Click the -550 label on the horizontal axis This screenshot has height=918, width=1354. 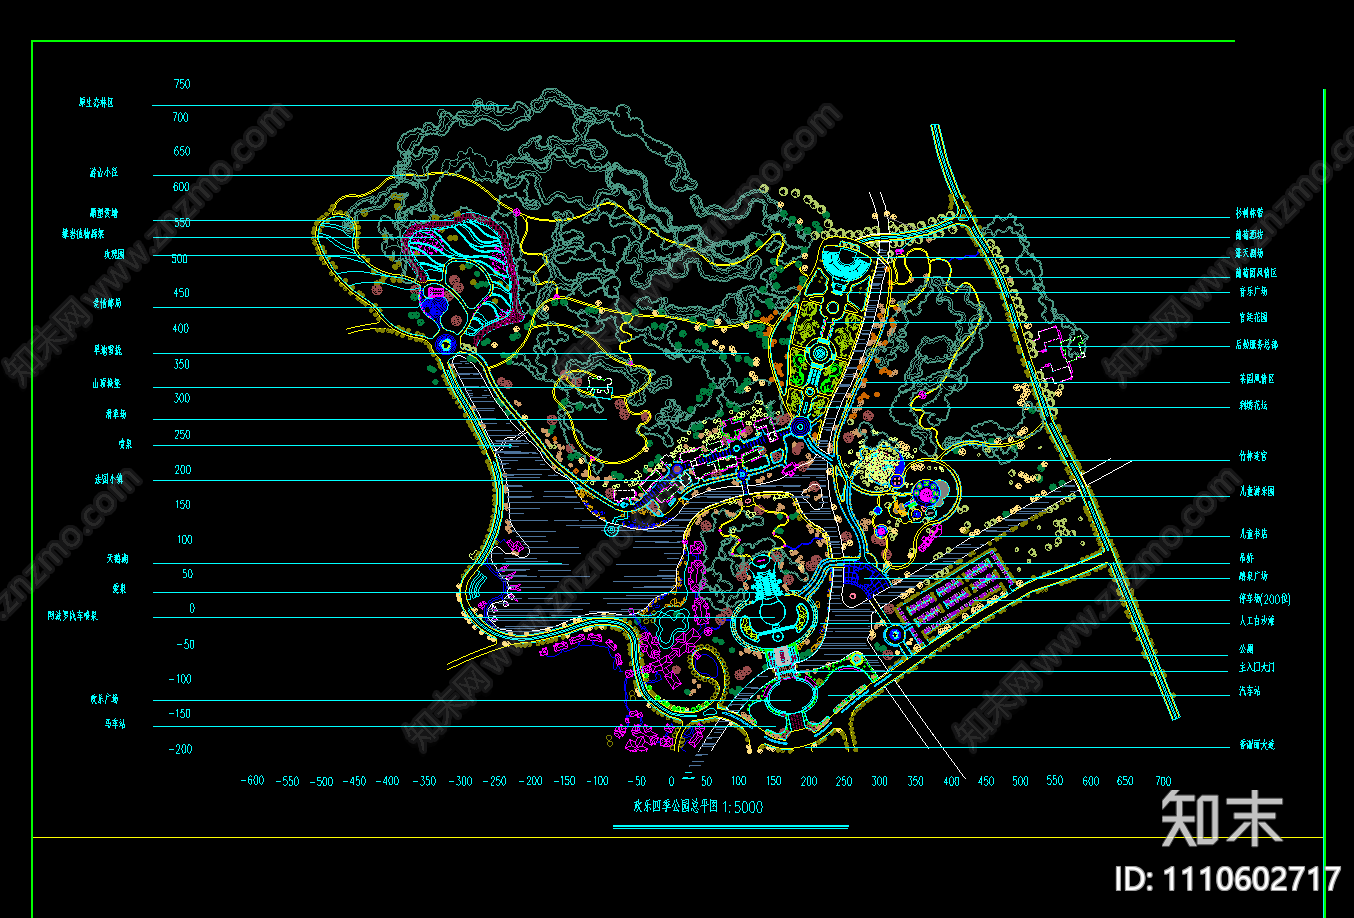tap(287, 781)
